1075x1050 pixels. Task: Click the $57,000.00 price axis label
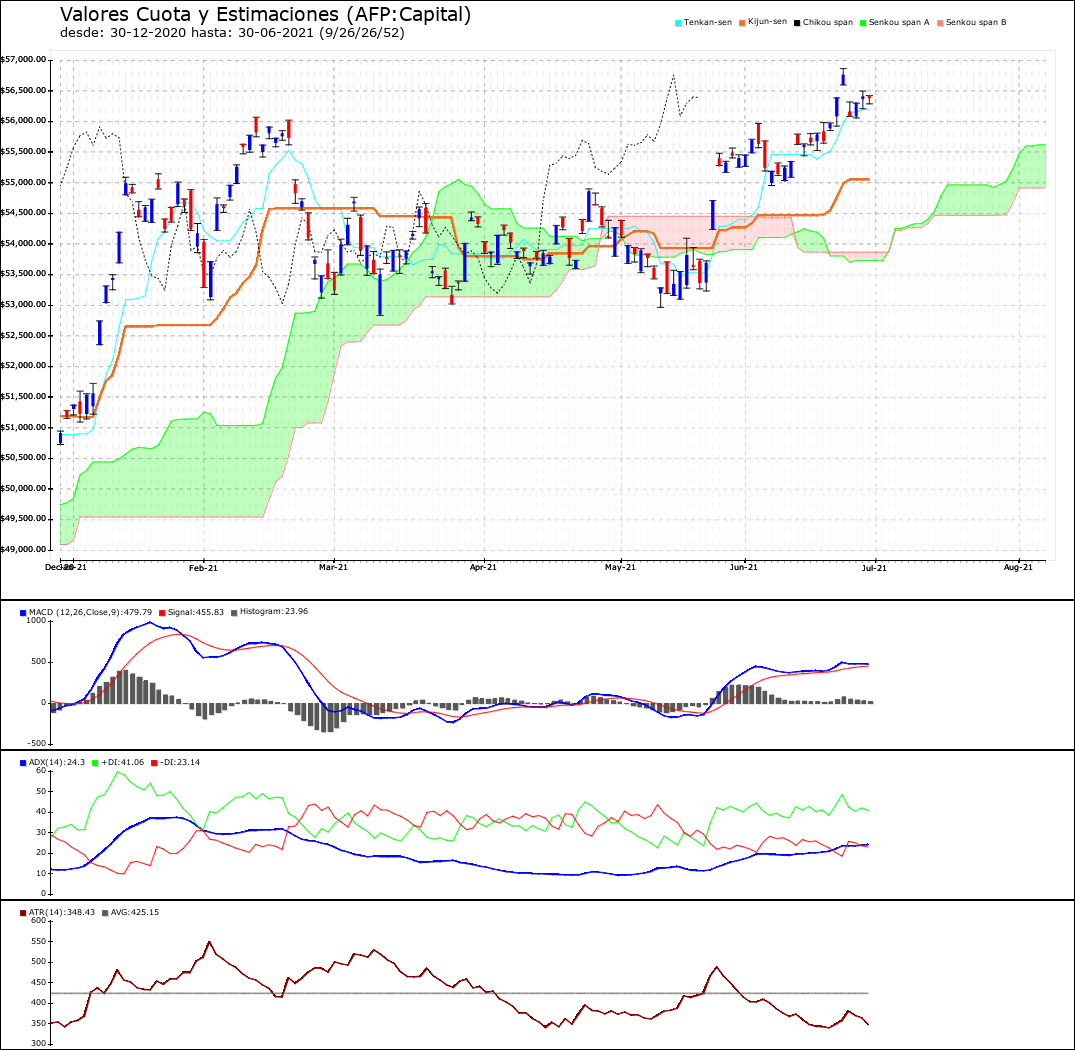[23, 60]
